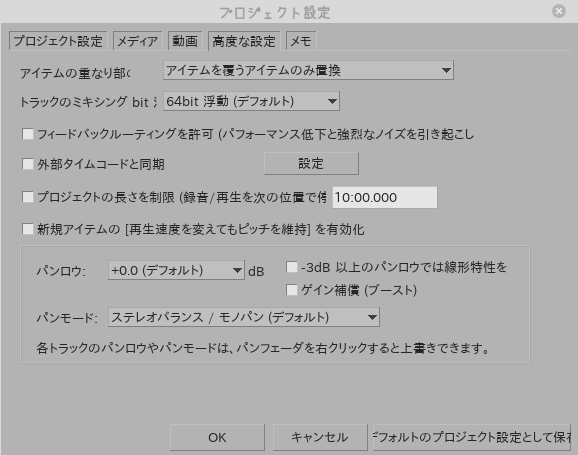Click the アイテムの重なり部 label
Viewport: 578px width, 455px height.
point(75,73)
